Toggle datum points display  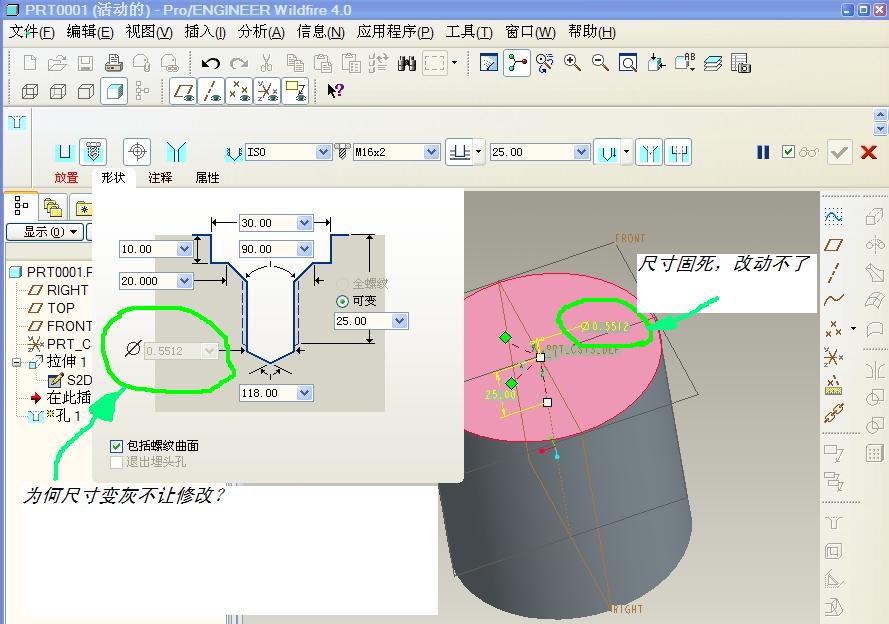(x=239, y=91)
